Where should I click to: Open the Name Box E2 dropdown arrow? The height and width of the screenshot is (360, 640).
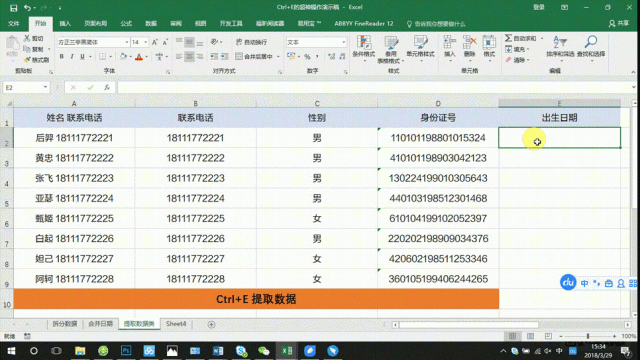click(x=45, y=87)
